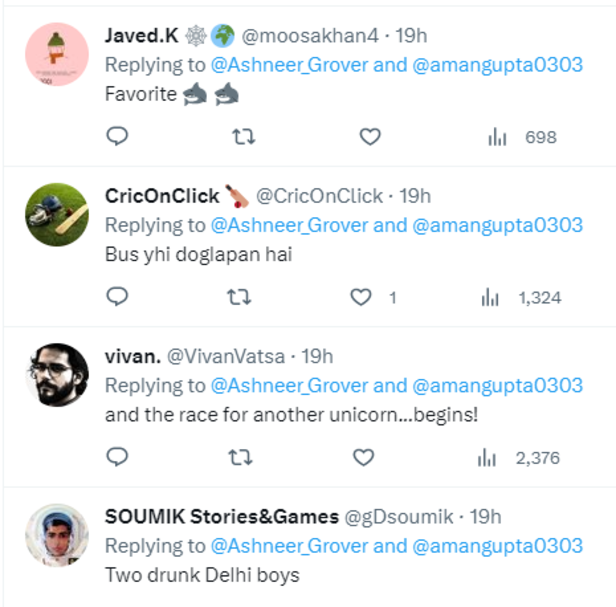
Task: Open vivan's profile avatar
Action: pos(56,375)
